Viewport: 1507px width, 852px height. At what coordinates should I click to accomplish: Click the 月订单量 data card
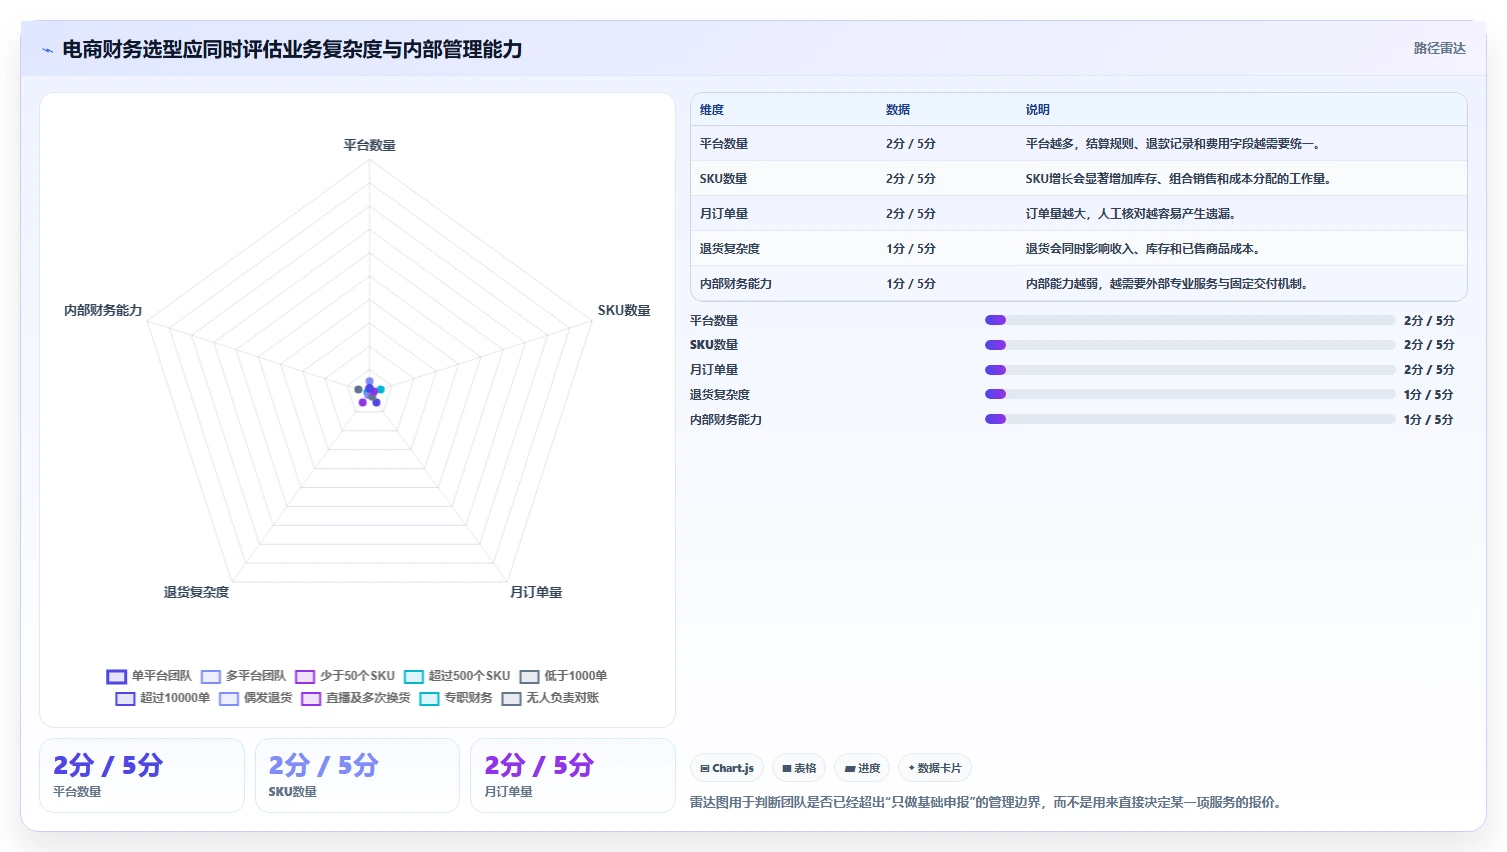tap(573, 775)
